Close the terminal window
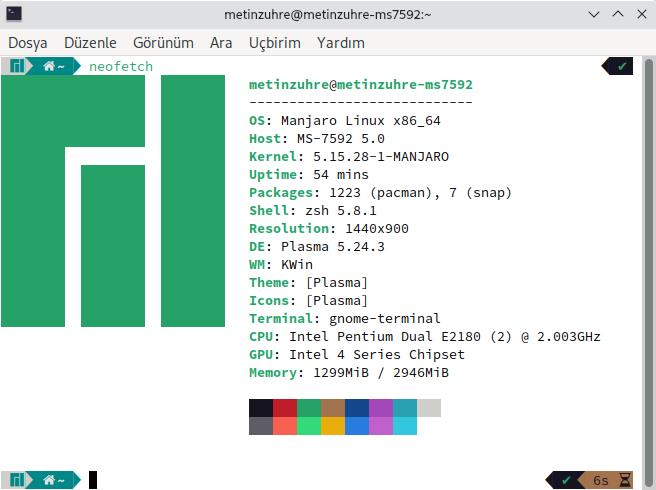Screen dimensions: 656x490 (x=642, y=15)
